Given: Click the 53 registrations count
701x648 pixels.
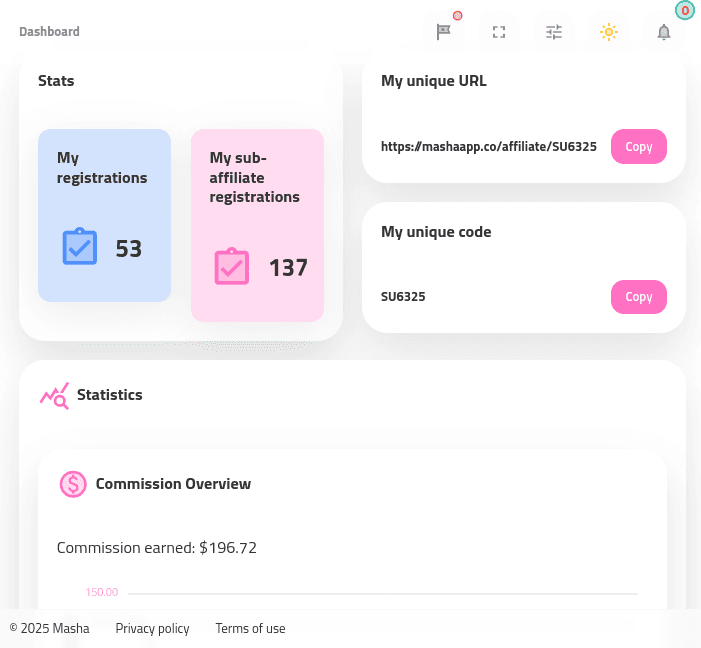Looking at the screenshot, I should pos(129,248).
